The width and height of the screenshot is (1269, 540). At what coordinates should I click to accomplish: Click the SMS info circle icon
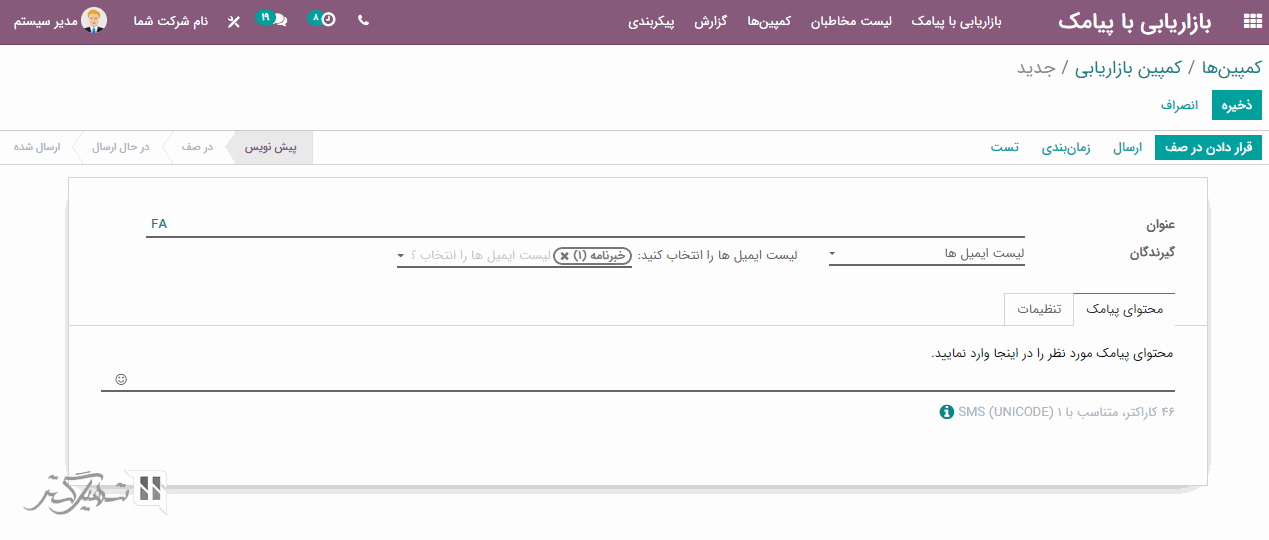coord(946,412)
